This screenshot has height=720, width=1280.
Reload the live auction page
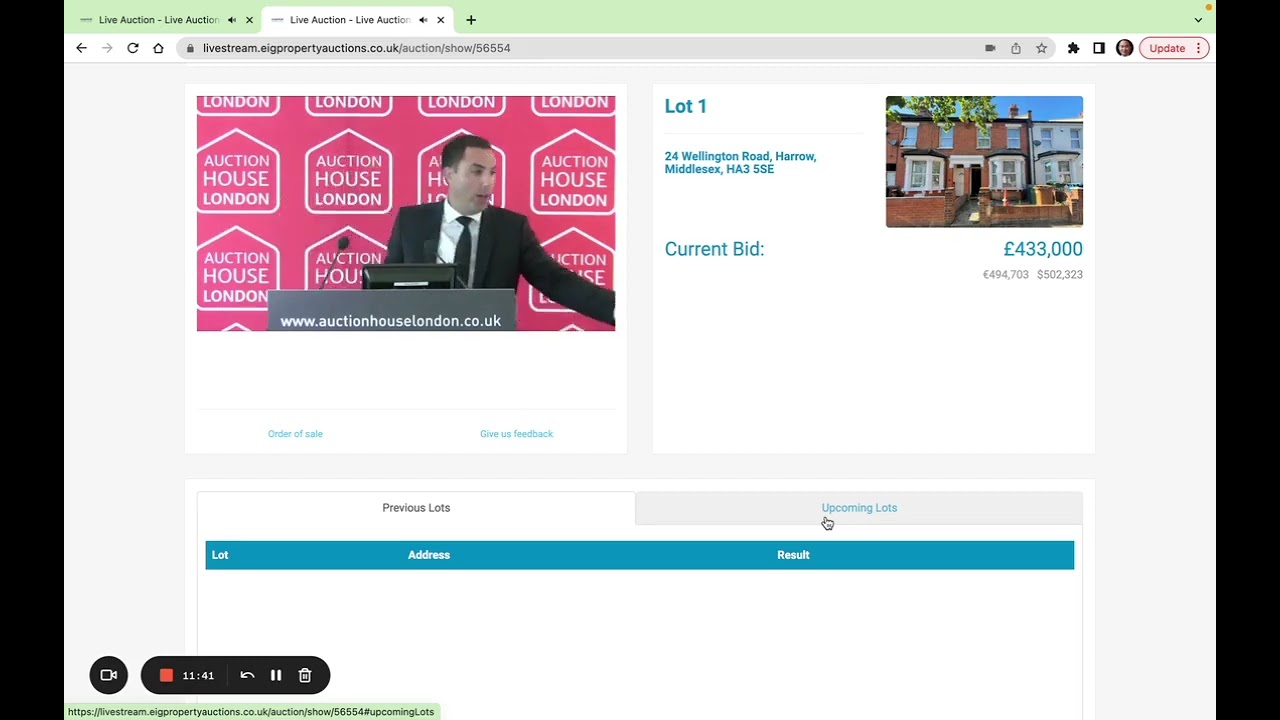click(132, 48)
